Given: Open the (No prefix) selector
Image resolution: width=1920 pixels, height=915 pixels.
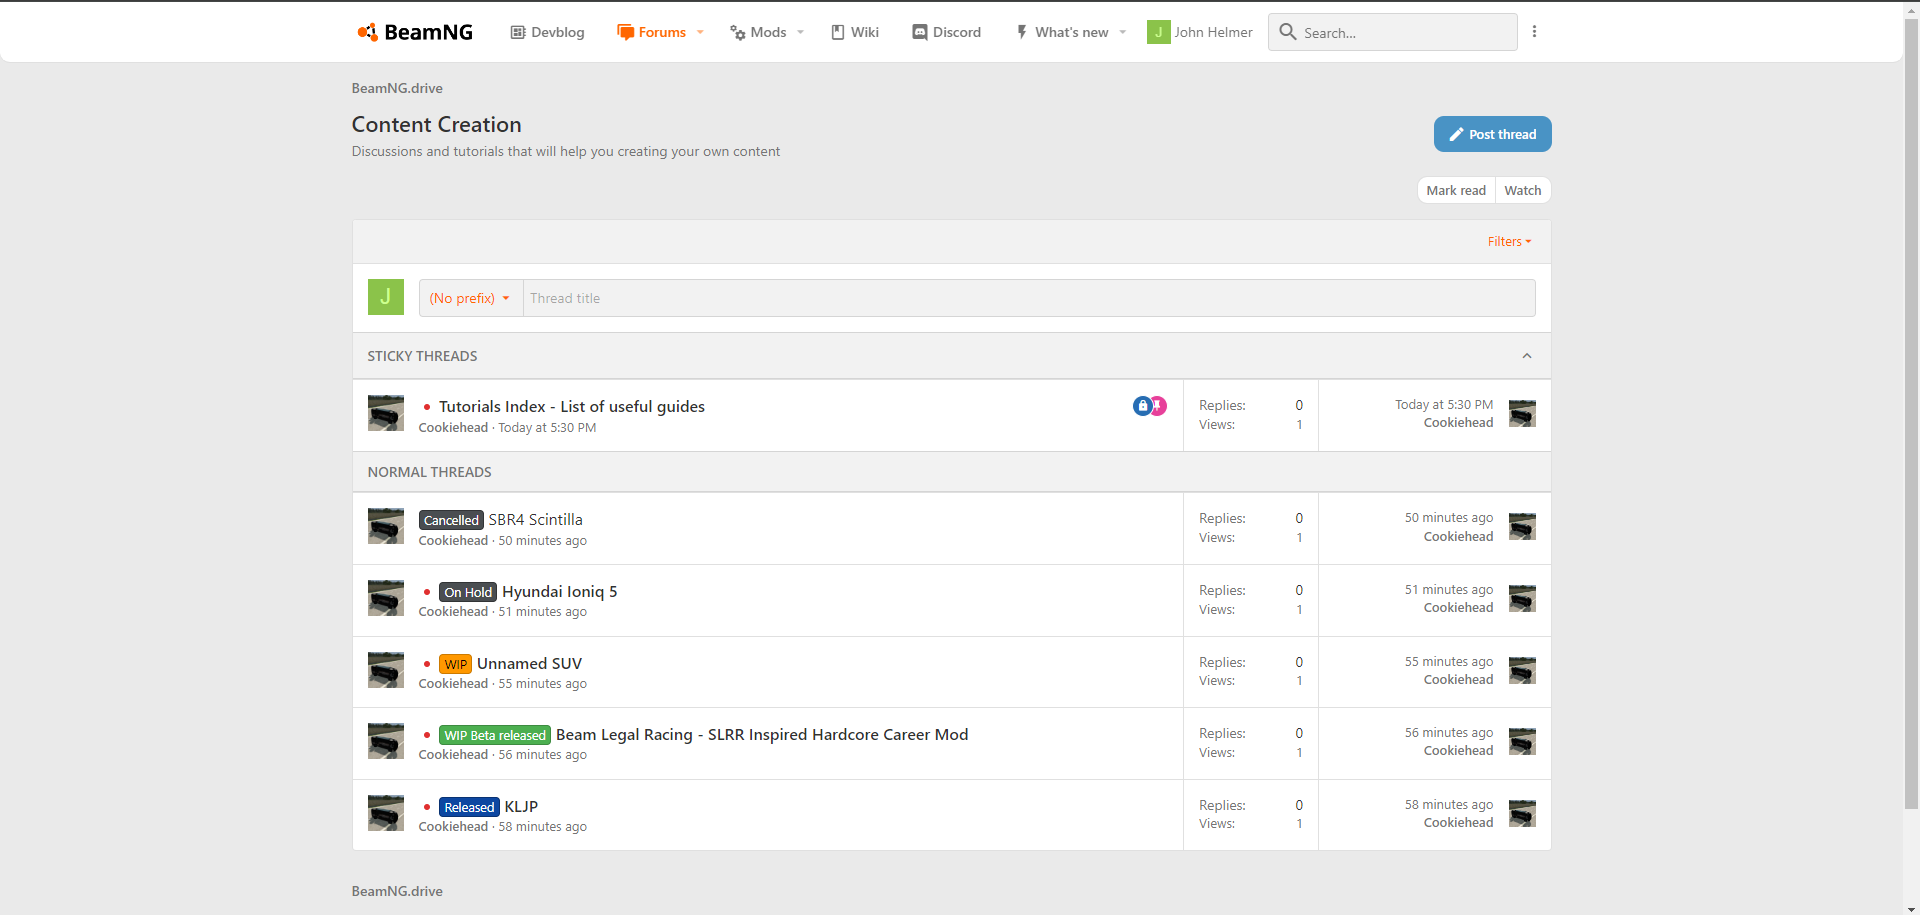Looking at the screenshot, I should click(470, 298).
